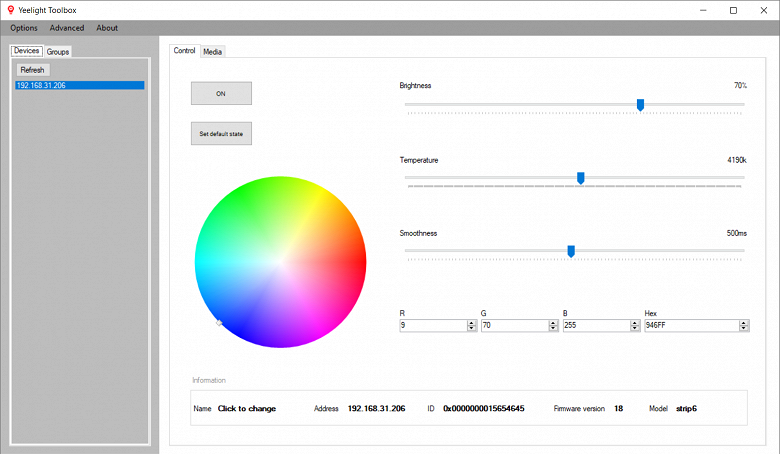The height and width of the screenshot is (454, 780).
Task: Switch to the Devices tab
Action: pos(26,51)
